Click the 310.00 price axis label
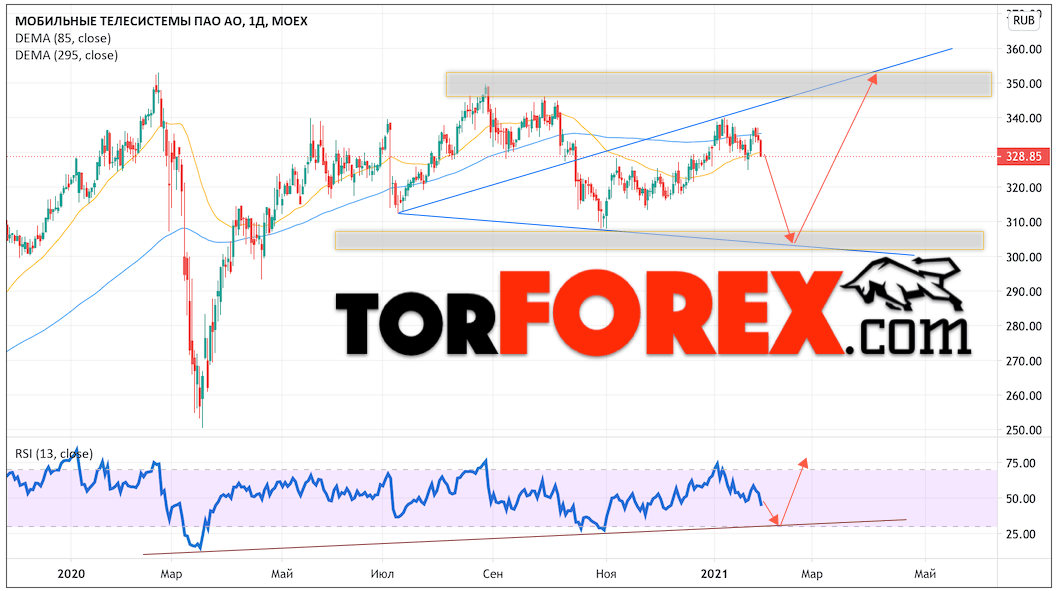 [1024, 222]
